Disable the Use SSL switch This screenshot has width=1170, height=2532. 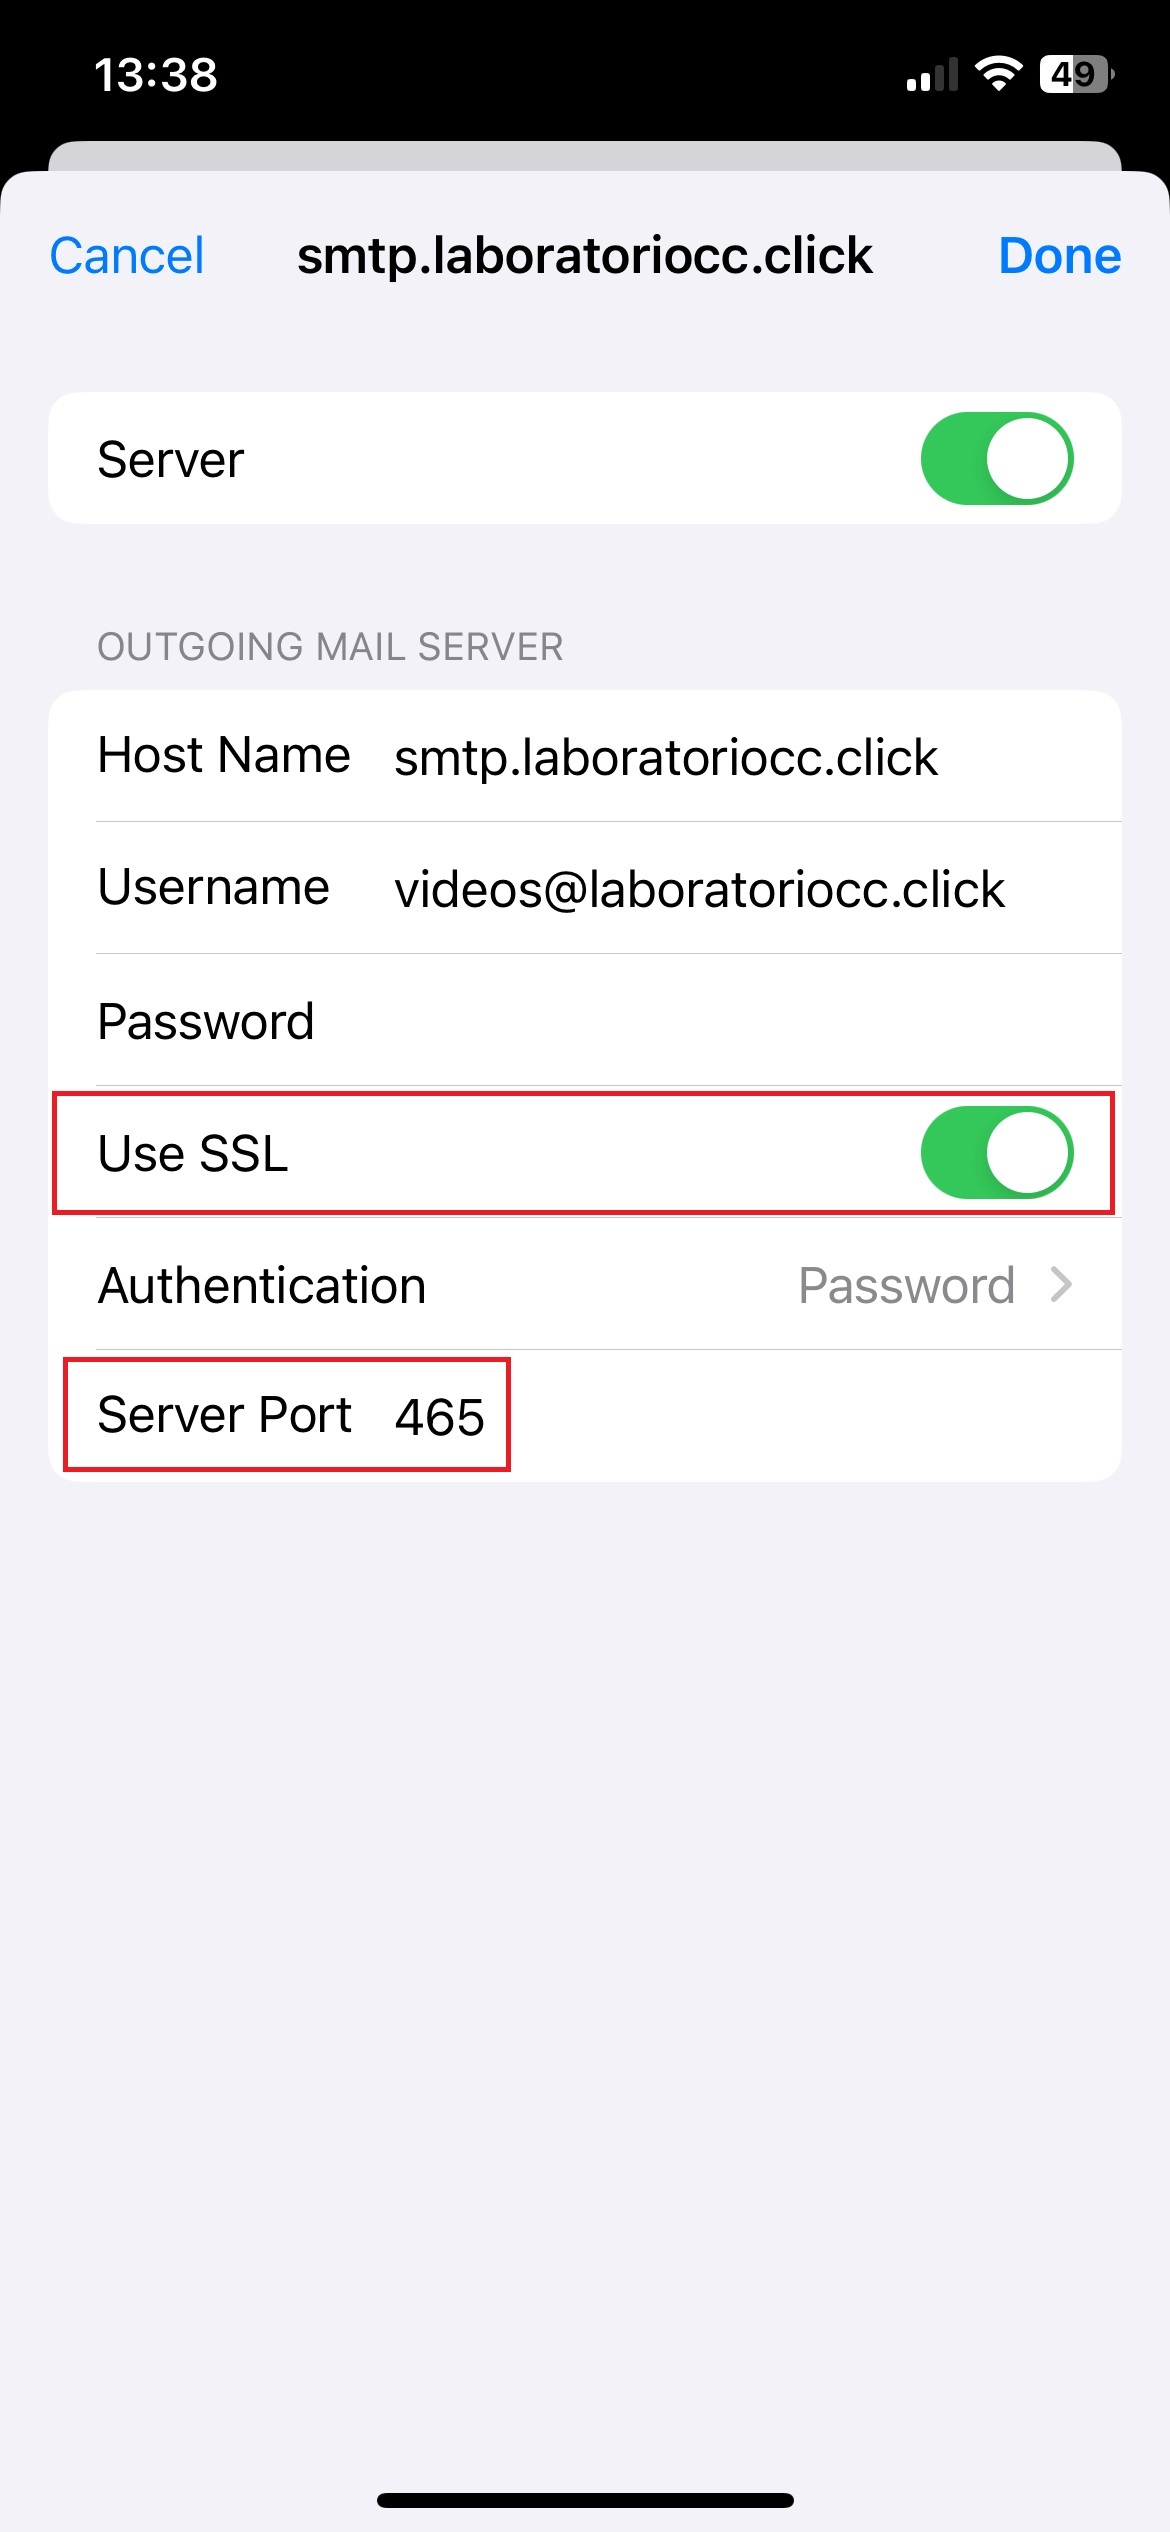point(997,1152)
